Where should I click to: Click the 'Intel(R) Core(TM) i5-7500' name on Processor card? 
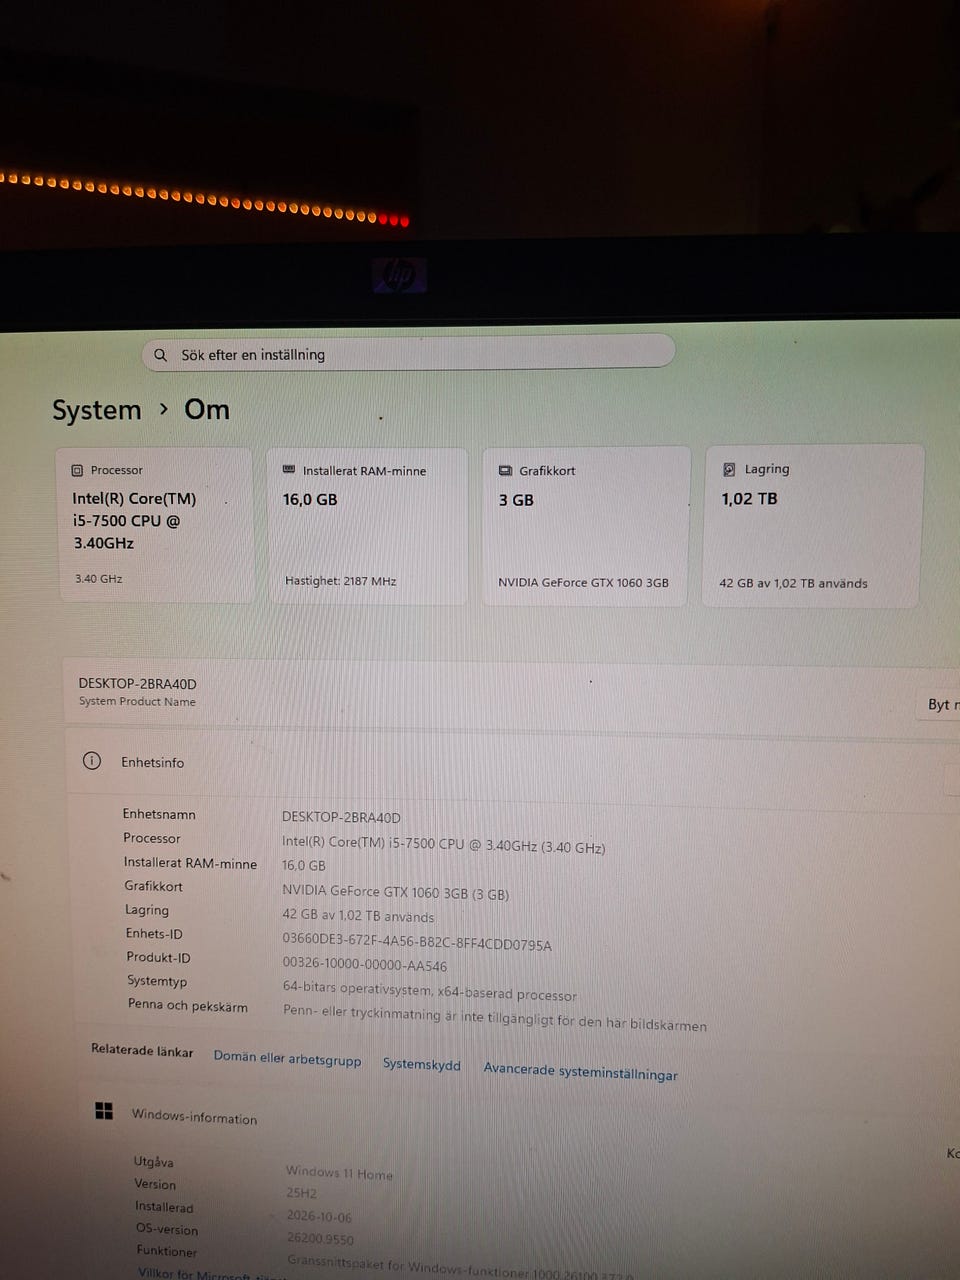(134, 520)
